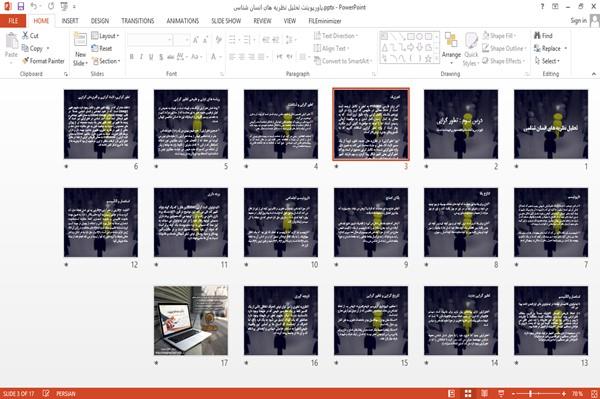
Task: Switch to Slide Sorter view in status bar
Action: point(468,394)
